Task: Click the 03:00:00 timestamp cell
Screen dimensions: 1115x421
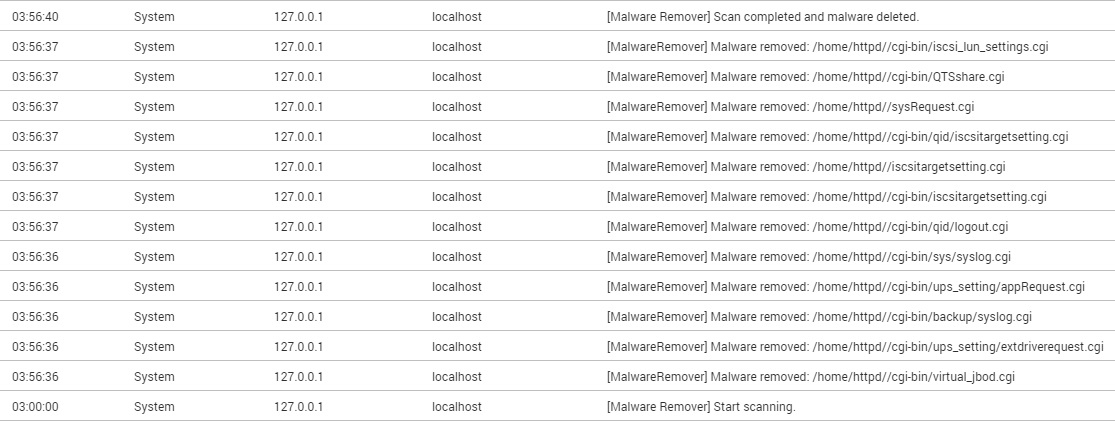Action: click(36, 407)
